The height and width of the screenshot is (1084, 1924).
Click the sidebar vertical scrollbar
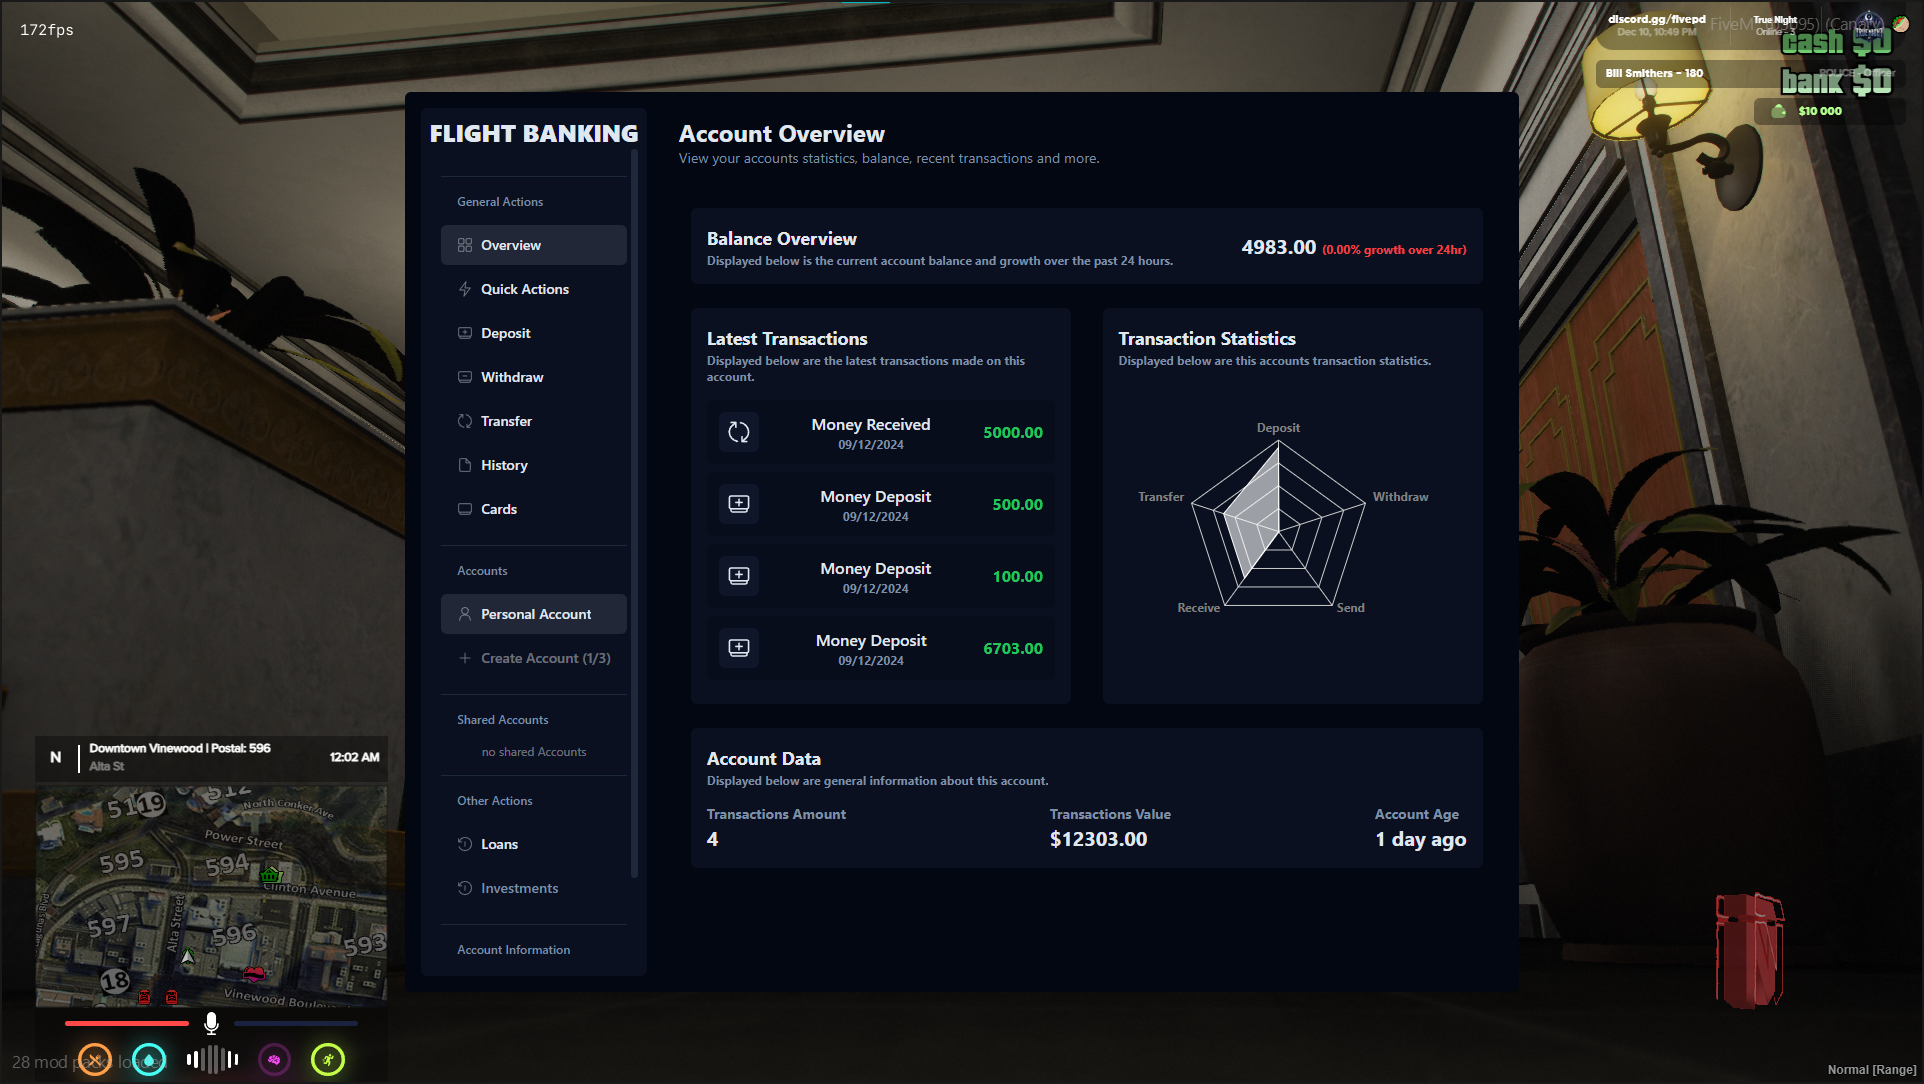coord(634,515)
